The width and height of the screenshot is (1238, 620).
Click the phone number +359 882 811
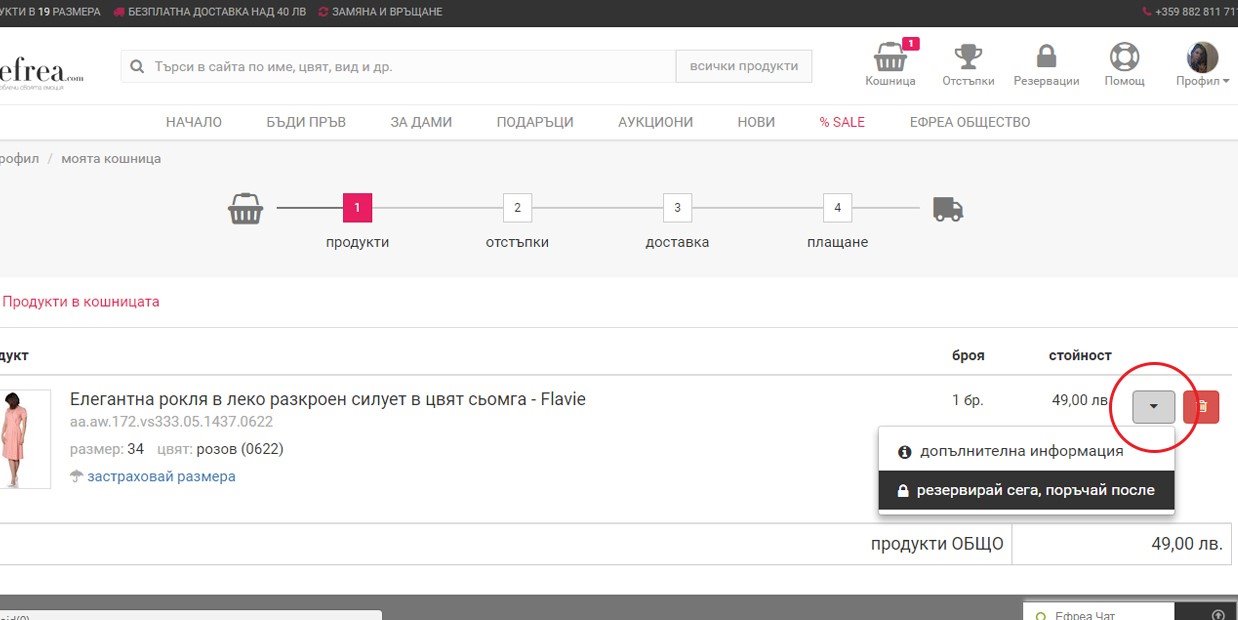click(1196, 12)
